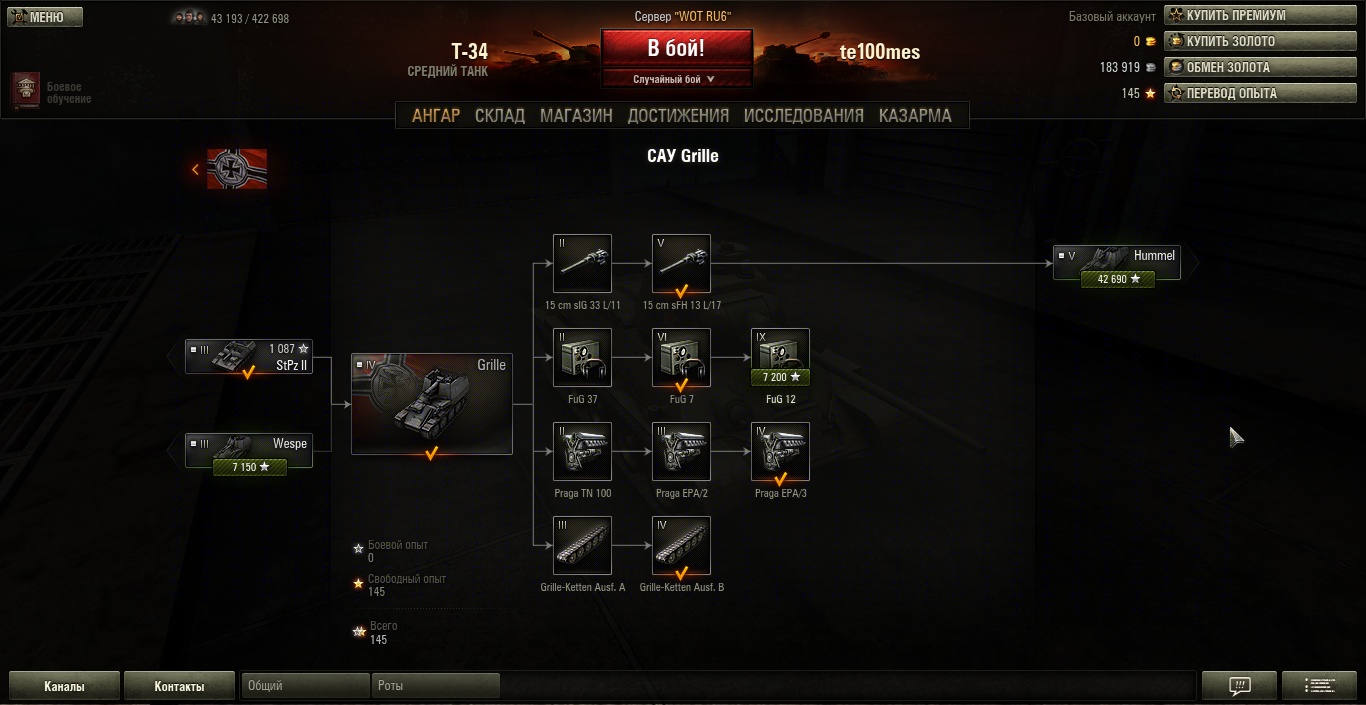Viewport: 1366px width, 705px height.
Task: Open the Общий chat channel field
Action: [306, 685]
